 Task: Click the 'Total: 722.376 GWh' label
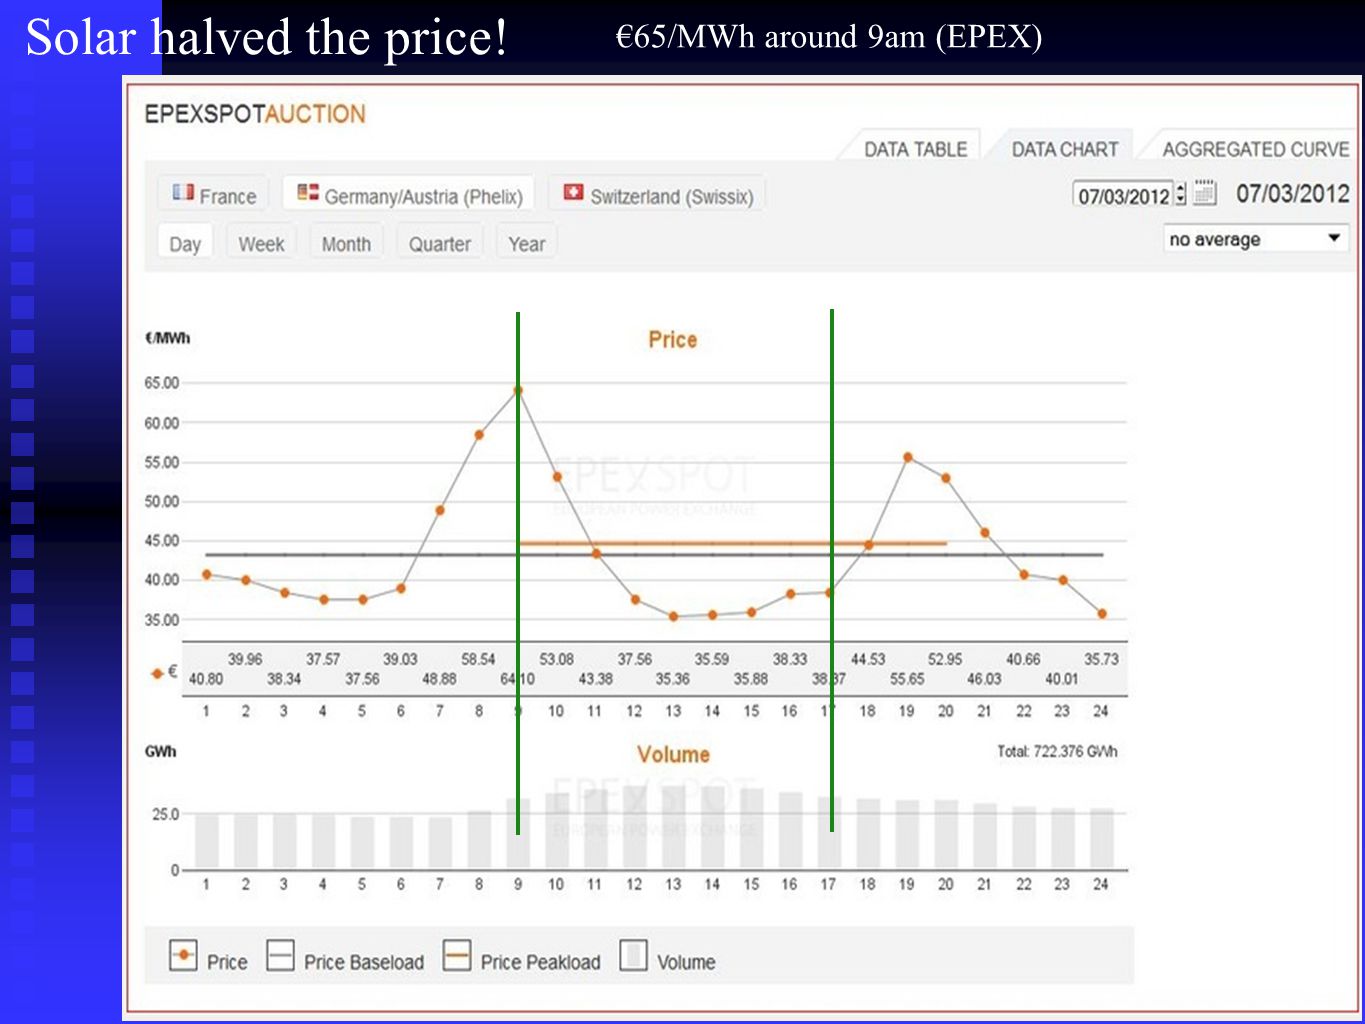point(1057,751)
